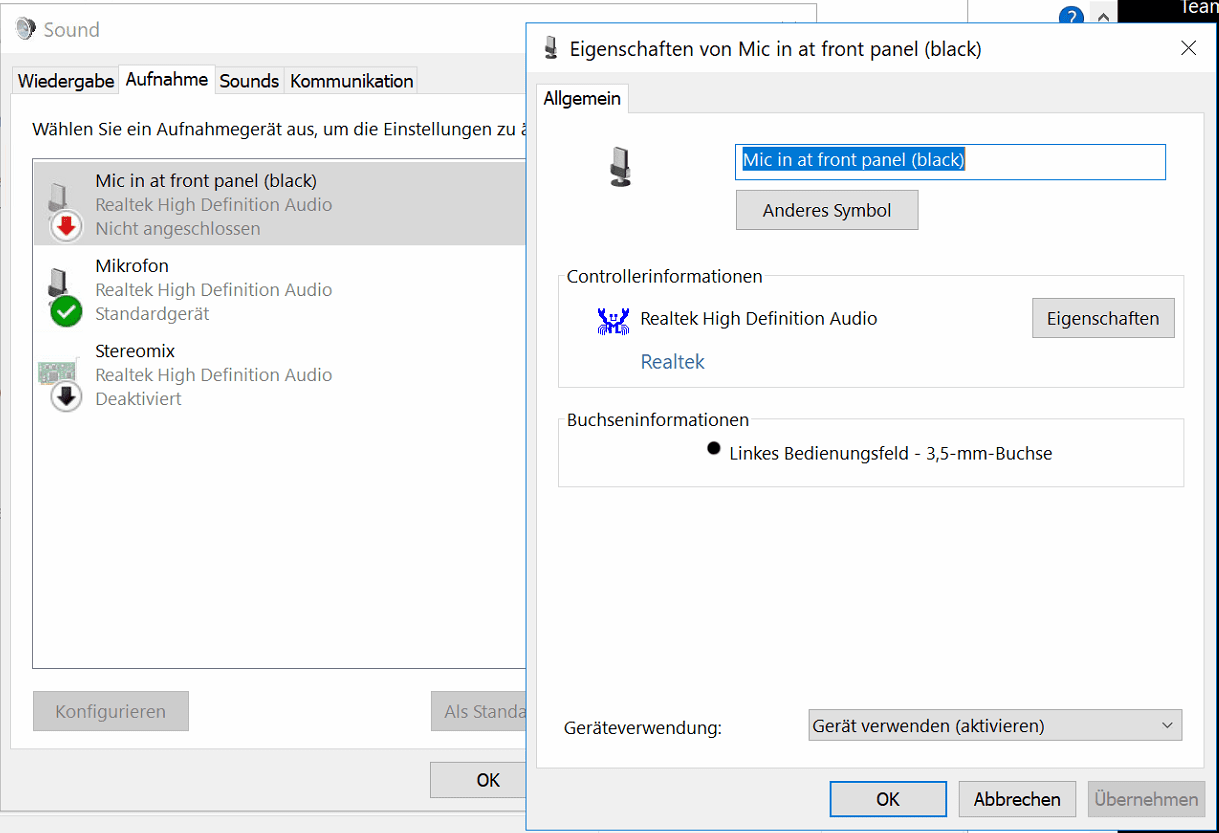Click the Übernehmen button
The height and width of the screenshot is (833, 1219).
pyautogui.click(x=1146, y=799)
